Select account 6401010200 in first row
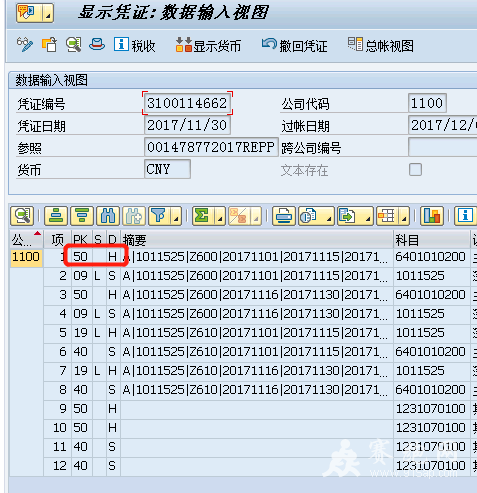Image resolution: width=477 pixels, height=493 pixels. (x=430, y=257)
